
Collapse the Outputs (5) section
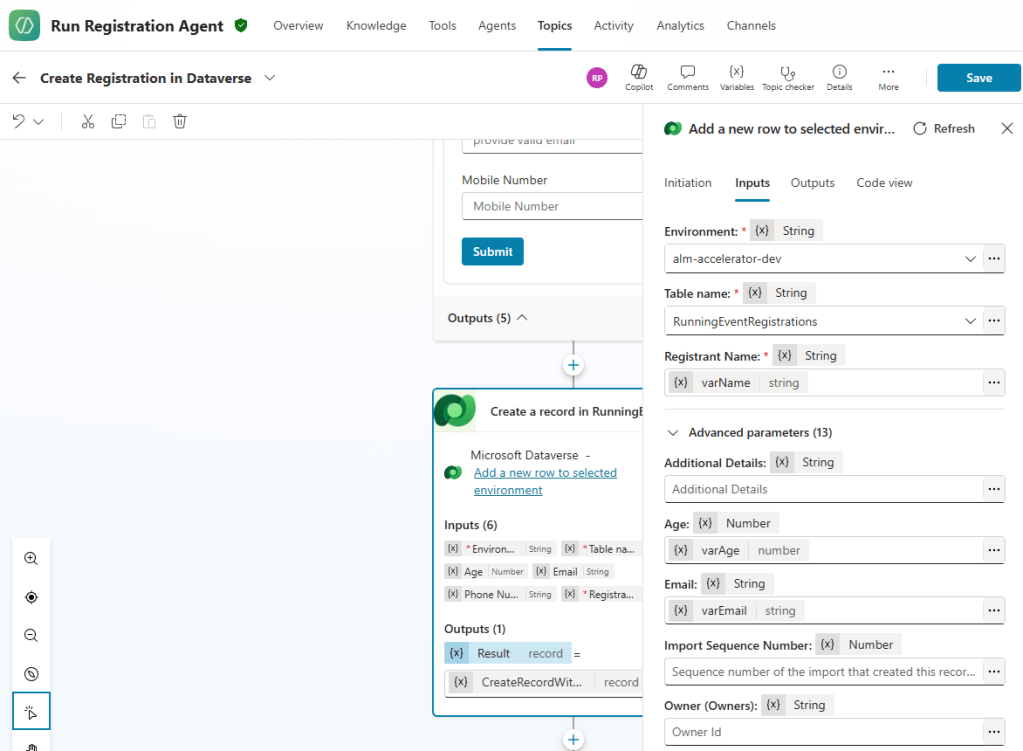pos(521,318)
